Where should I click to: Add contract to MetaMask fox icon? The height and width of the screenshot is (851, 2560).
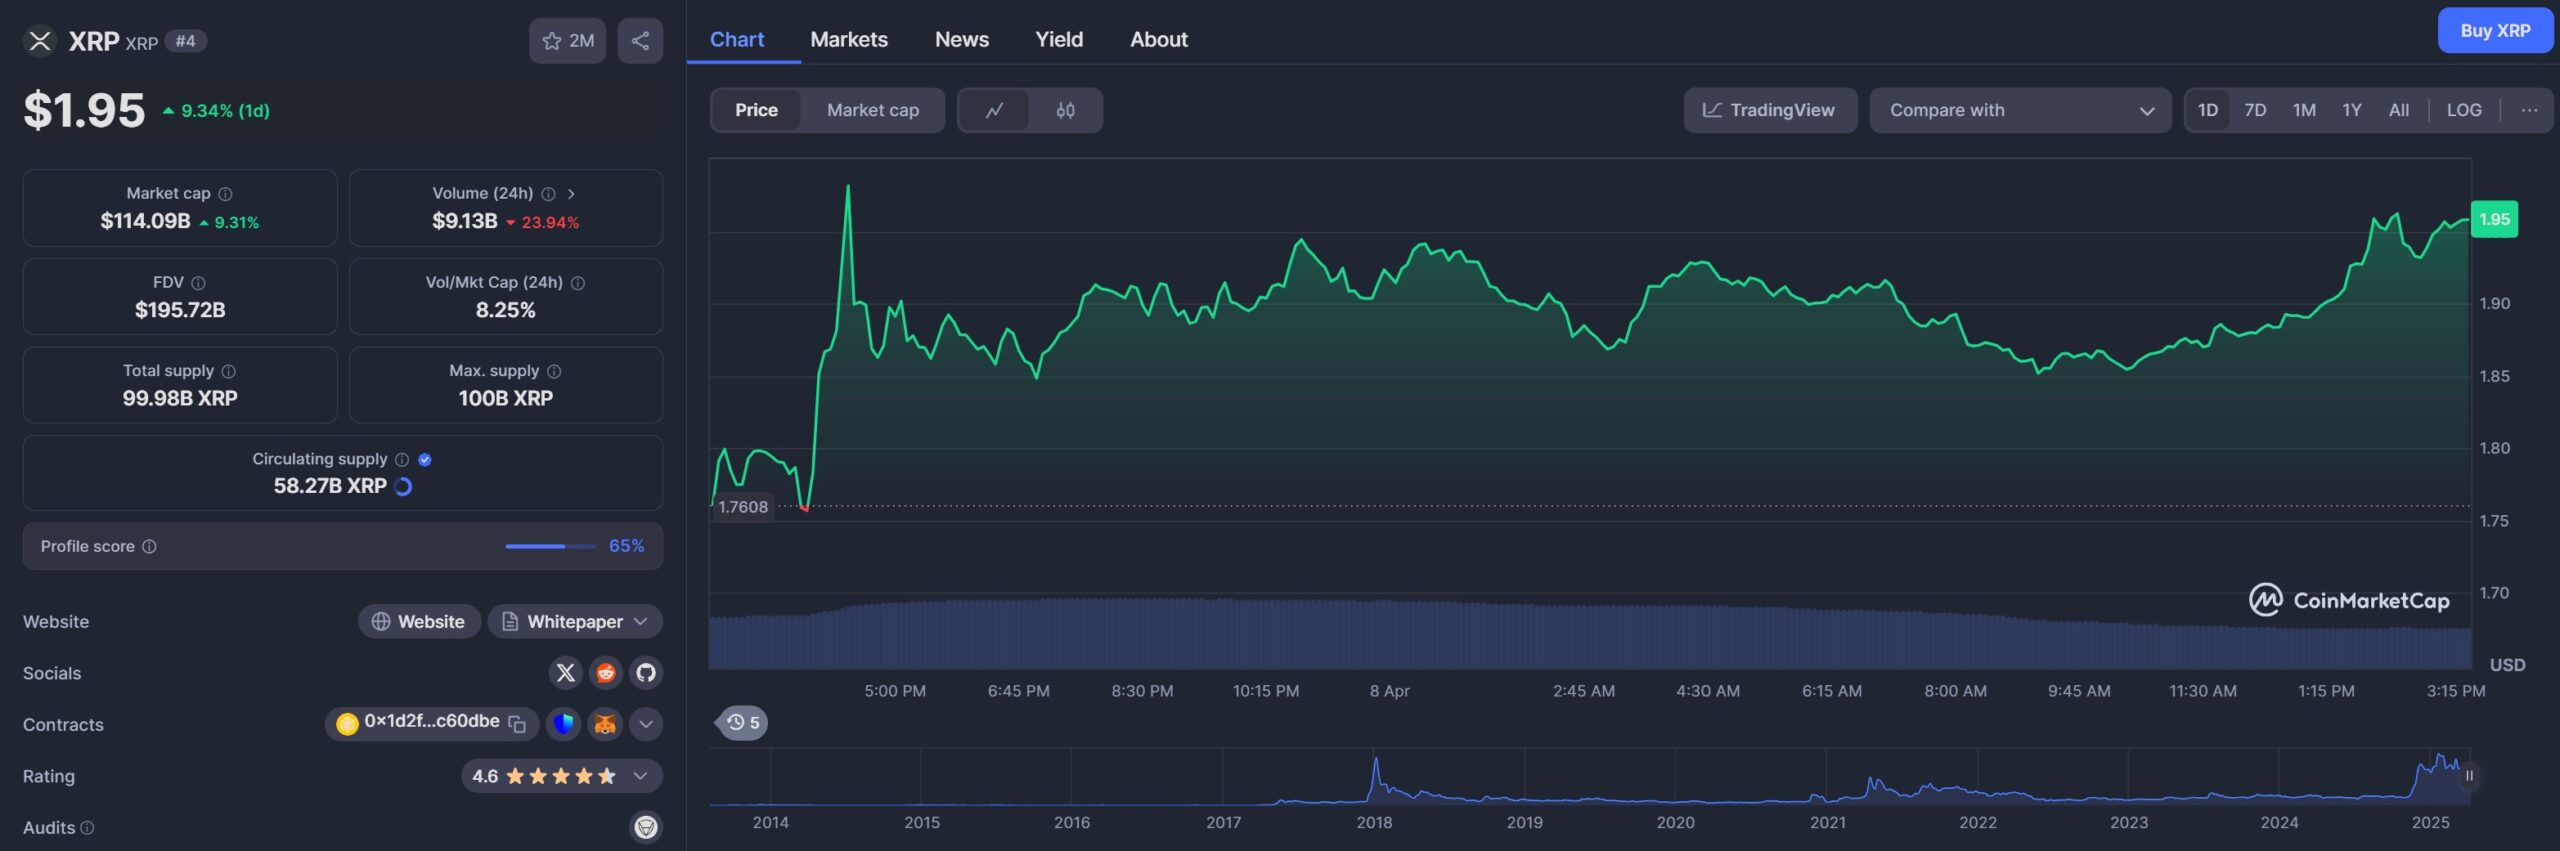point(605,724)
